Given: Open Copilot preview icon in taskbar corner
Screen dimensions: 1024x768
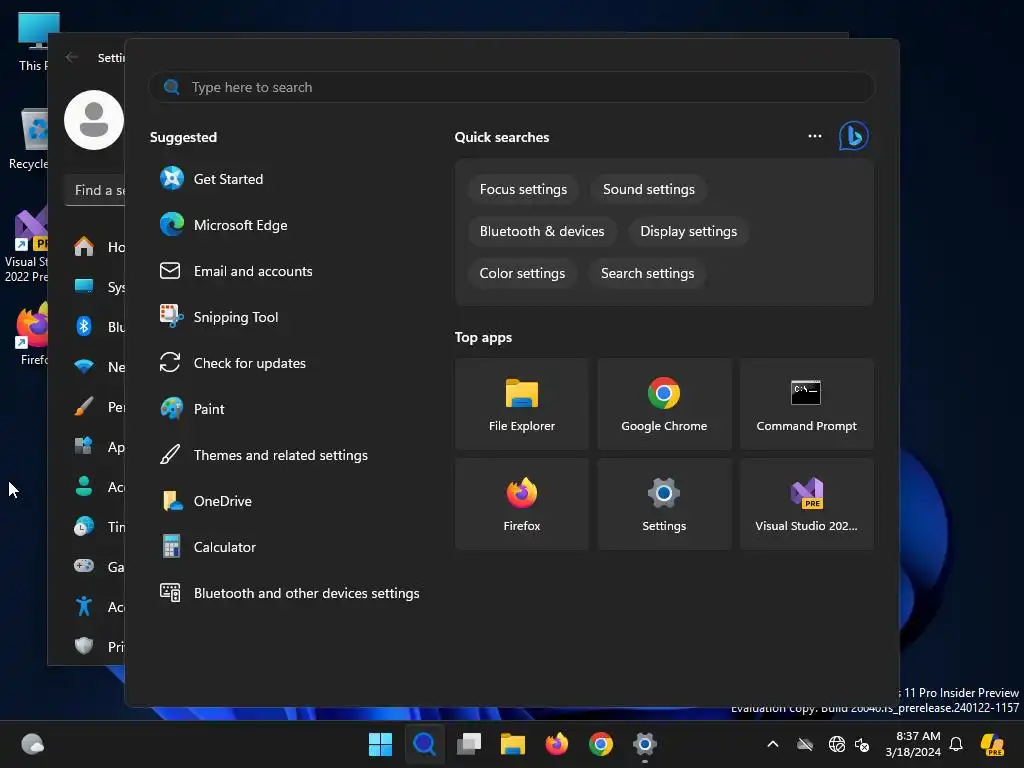Looking at the screenshot, I should (x=993, y=744).
